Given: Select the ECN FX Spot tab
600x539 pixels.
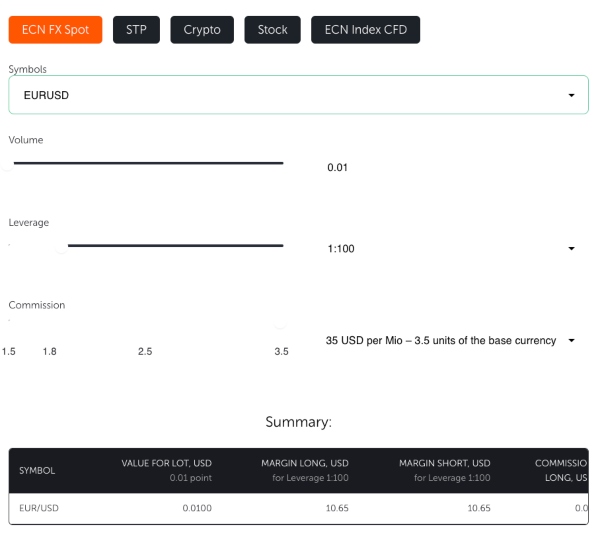Looking at the screenshot, I should (55, 30).
